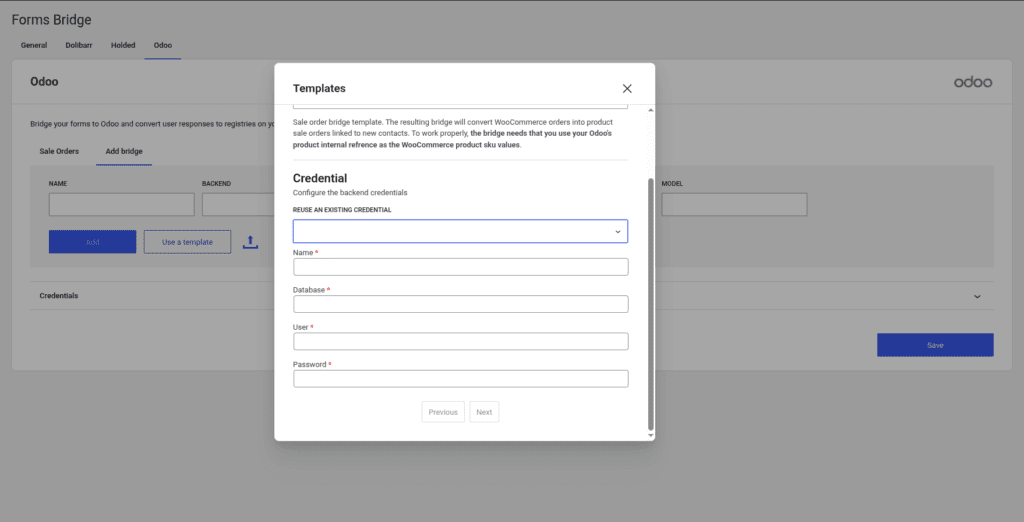Click the Credential heading in dialog
This screenshot has width=1024, height=522.
(320, 178)
